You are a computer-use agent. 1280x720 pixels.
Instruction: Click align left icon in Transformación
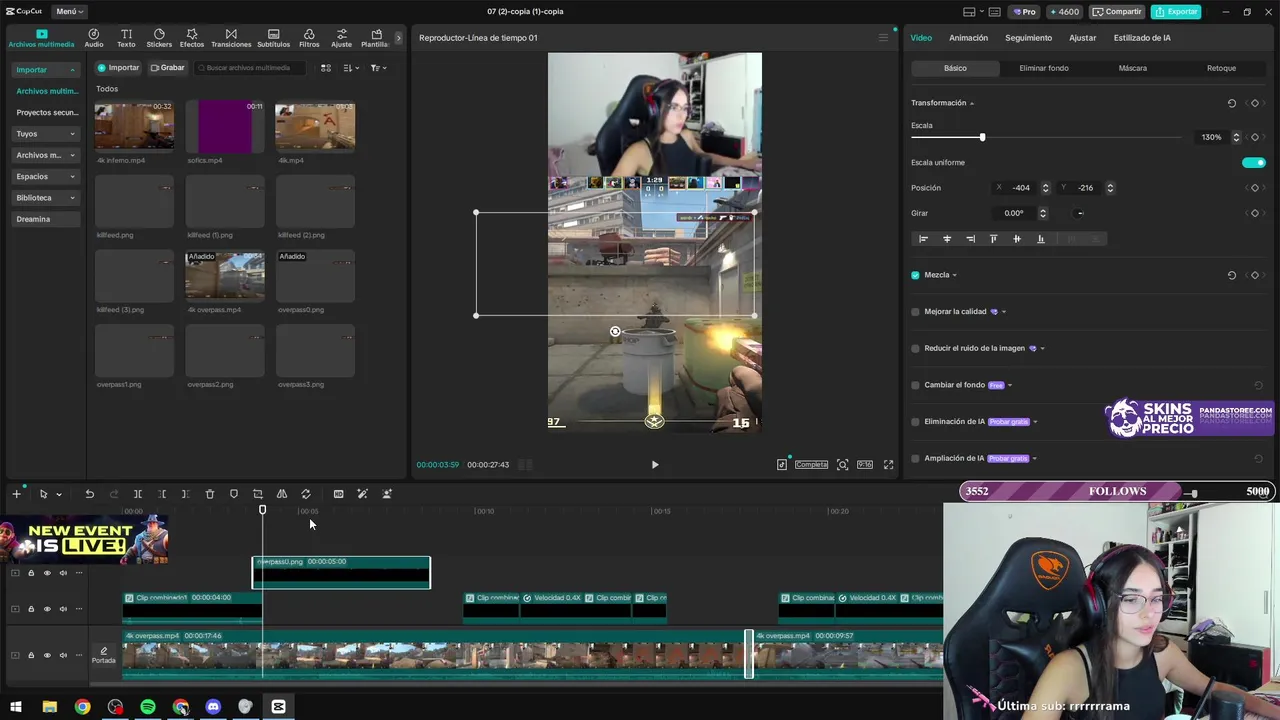click(x=923, y=239)
